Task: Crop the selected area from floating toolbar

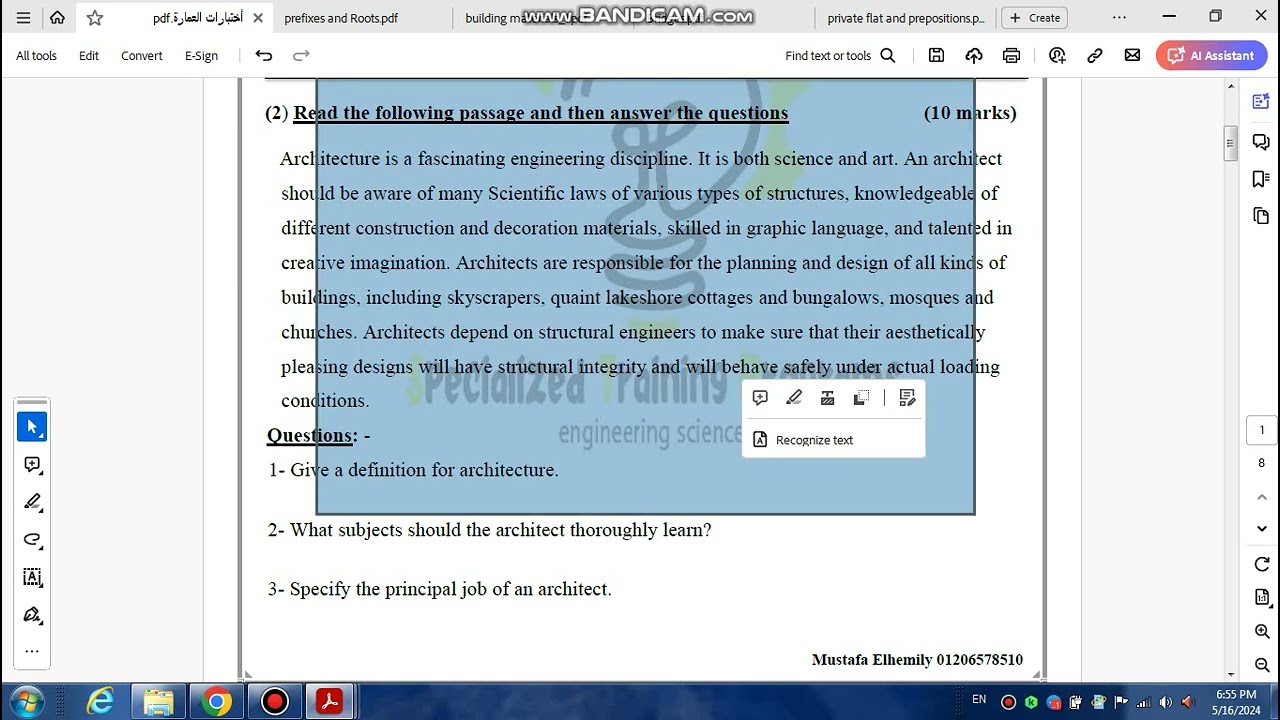Action: (x=861, y=398)
